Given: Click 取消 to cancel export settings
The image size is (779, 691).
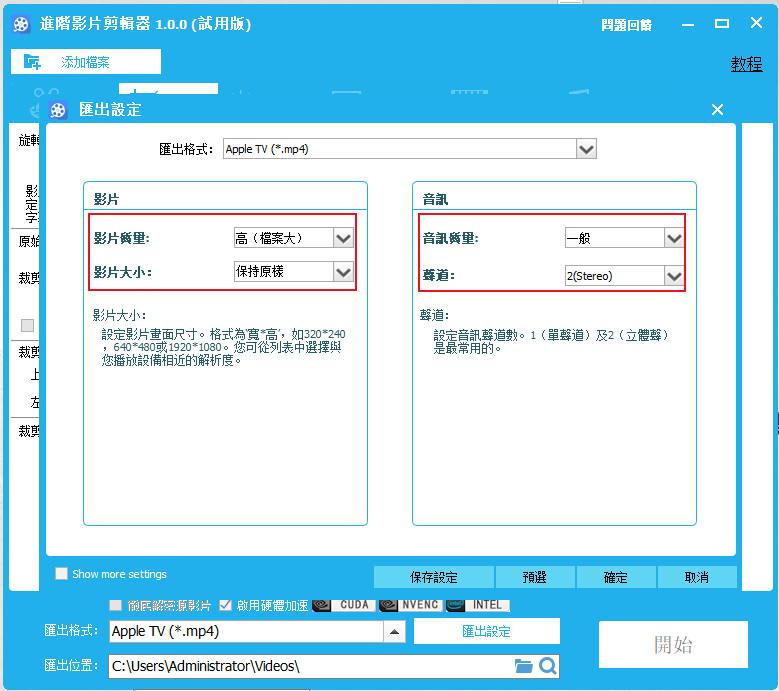Looking at the screenshot, I should click(697, 577).
